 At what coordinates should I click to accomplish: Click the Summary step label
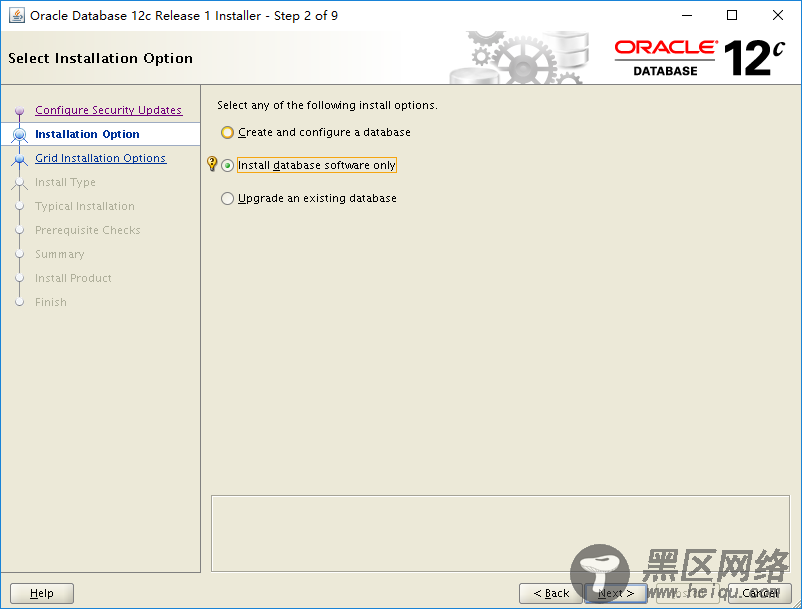click(x=59, y=254)
